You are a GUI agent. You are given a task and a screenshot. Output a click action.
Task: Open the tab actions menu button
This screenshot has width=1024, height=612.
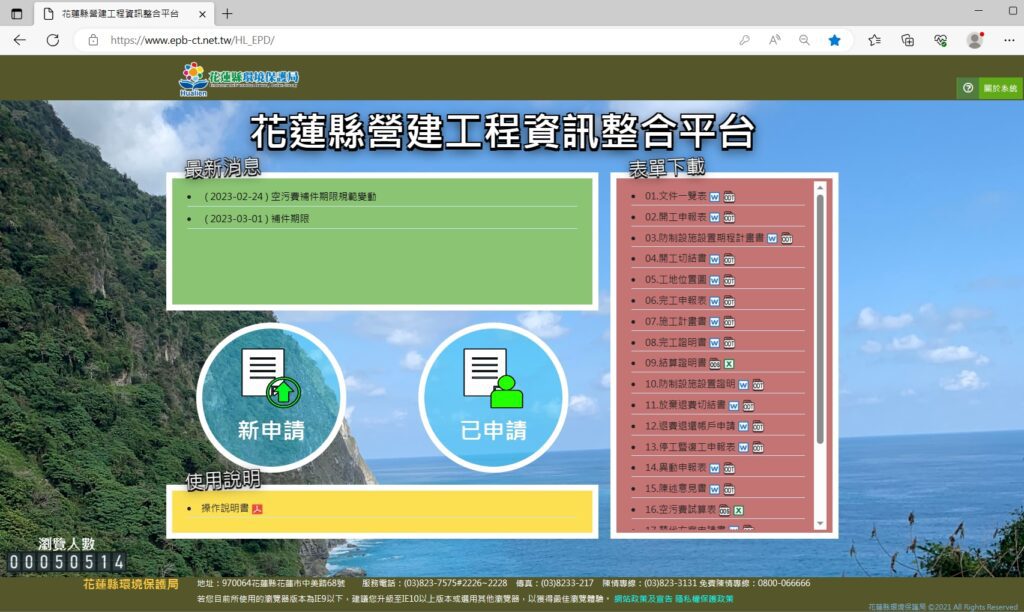pos(16,13)
